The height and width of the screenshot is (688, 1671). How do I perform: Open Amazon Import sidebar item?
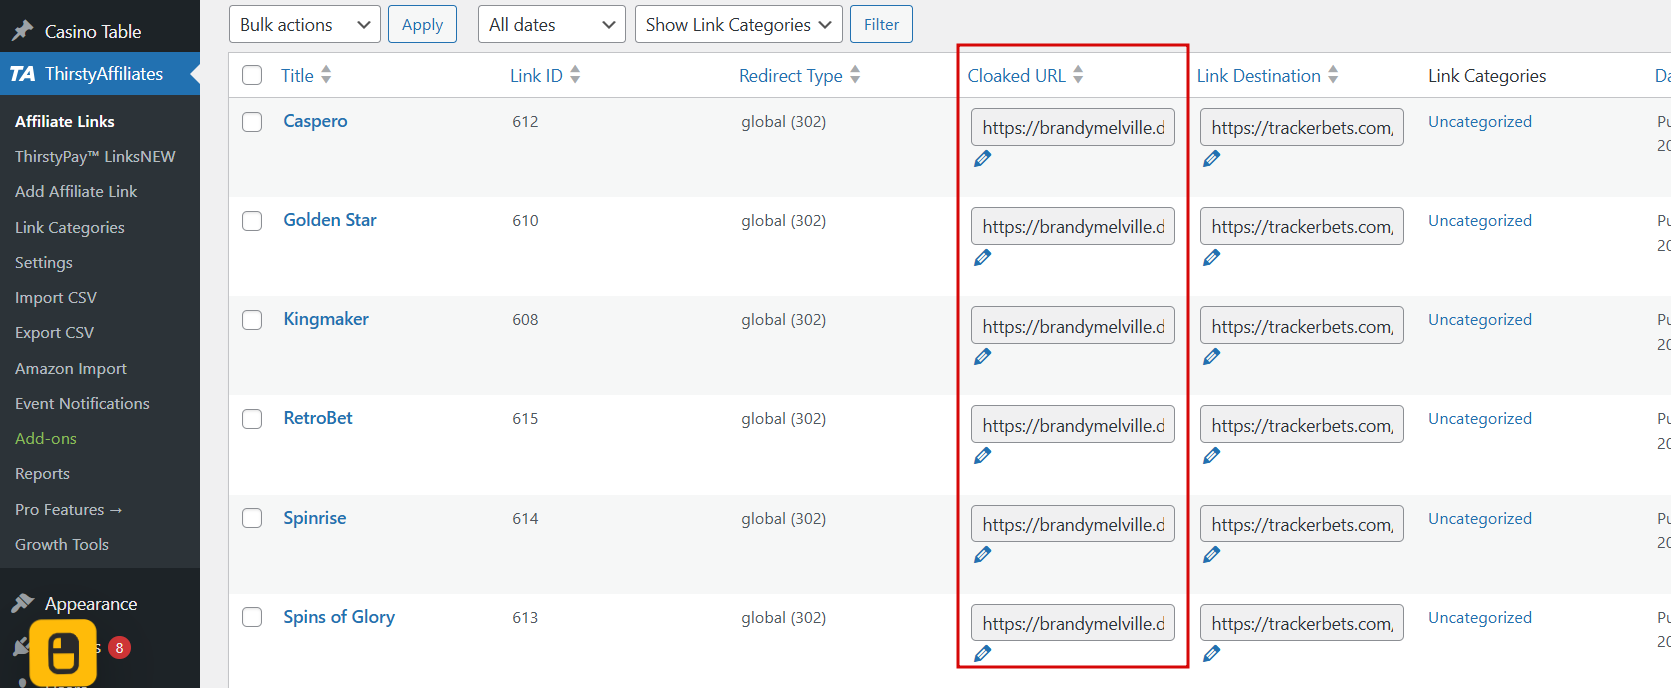(71, 368)
